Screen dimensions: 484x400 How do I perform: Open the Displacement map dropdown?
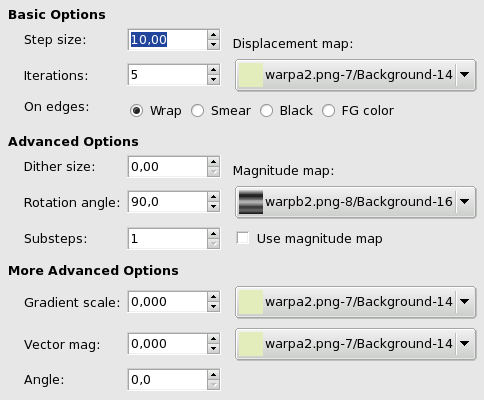point(355,75)
